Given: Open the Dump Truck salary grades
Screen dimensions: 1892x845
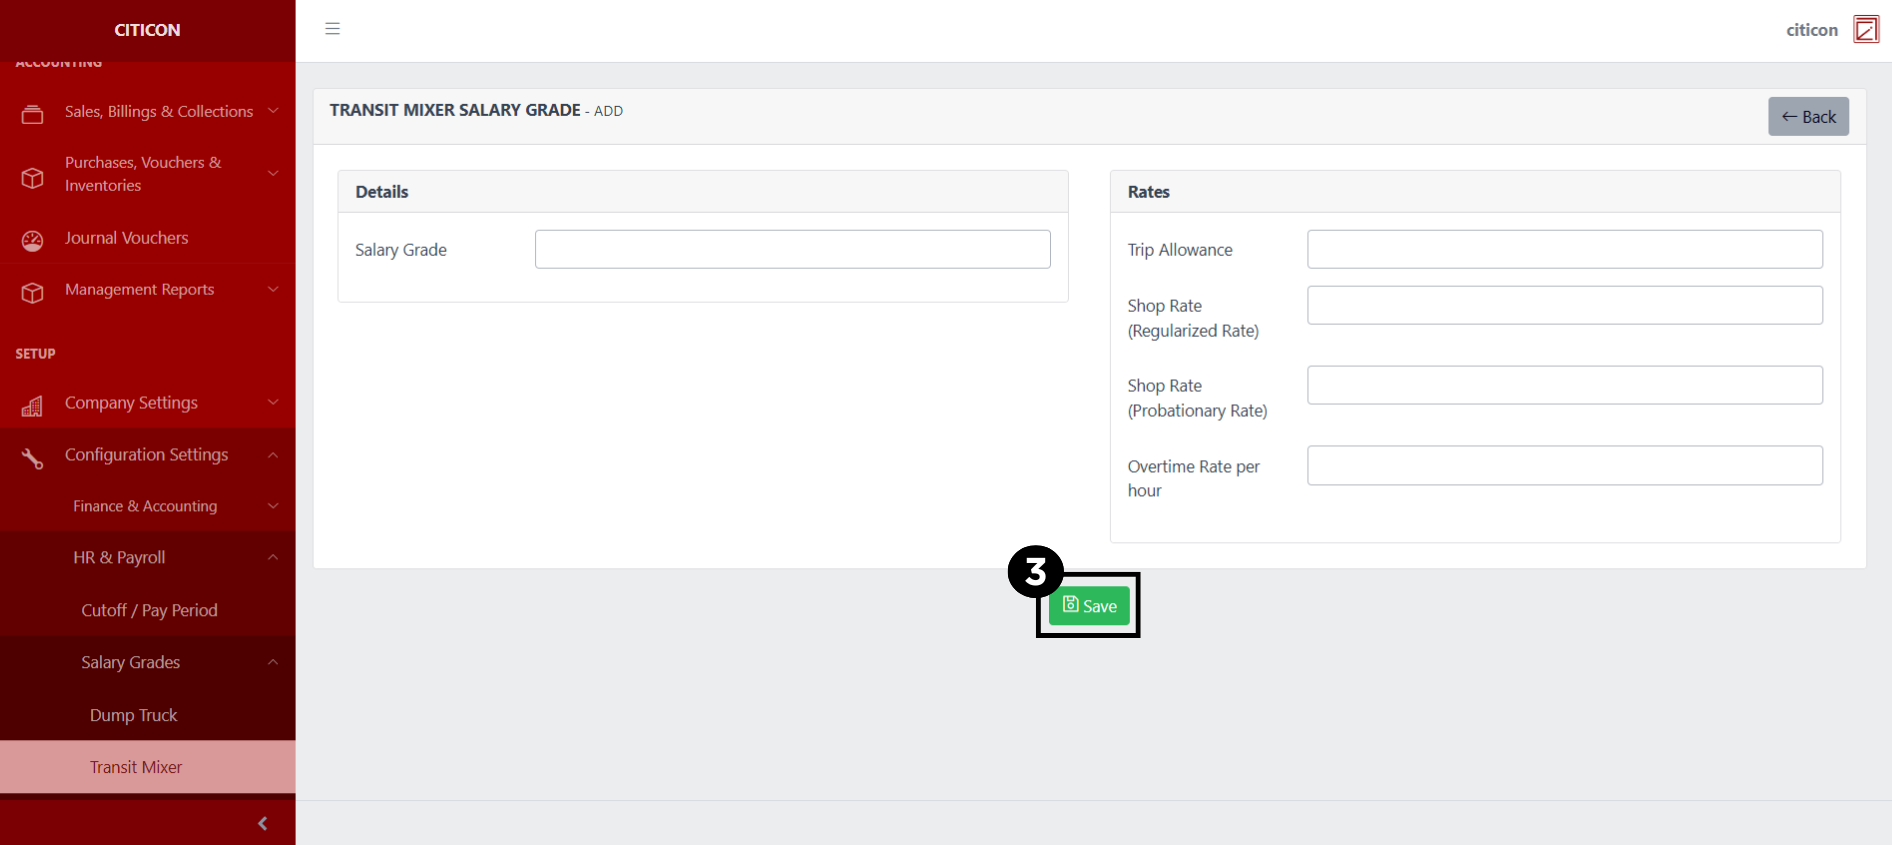Looking at the screenshot, I should click(x=133, y=715).
